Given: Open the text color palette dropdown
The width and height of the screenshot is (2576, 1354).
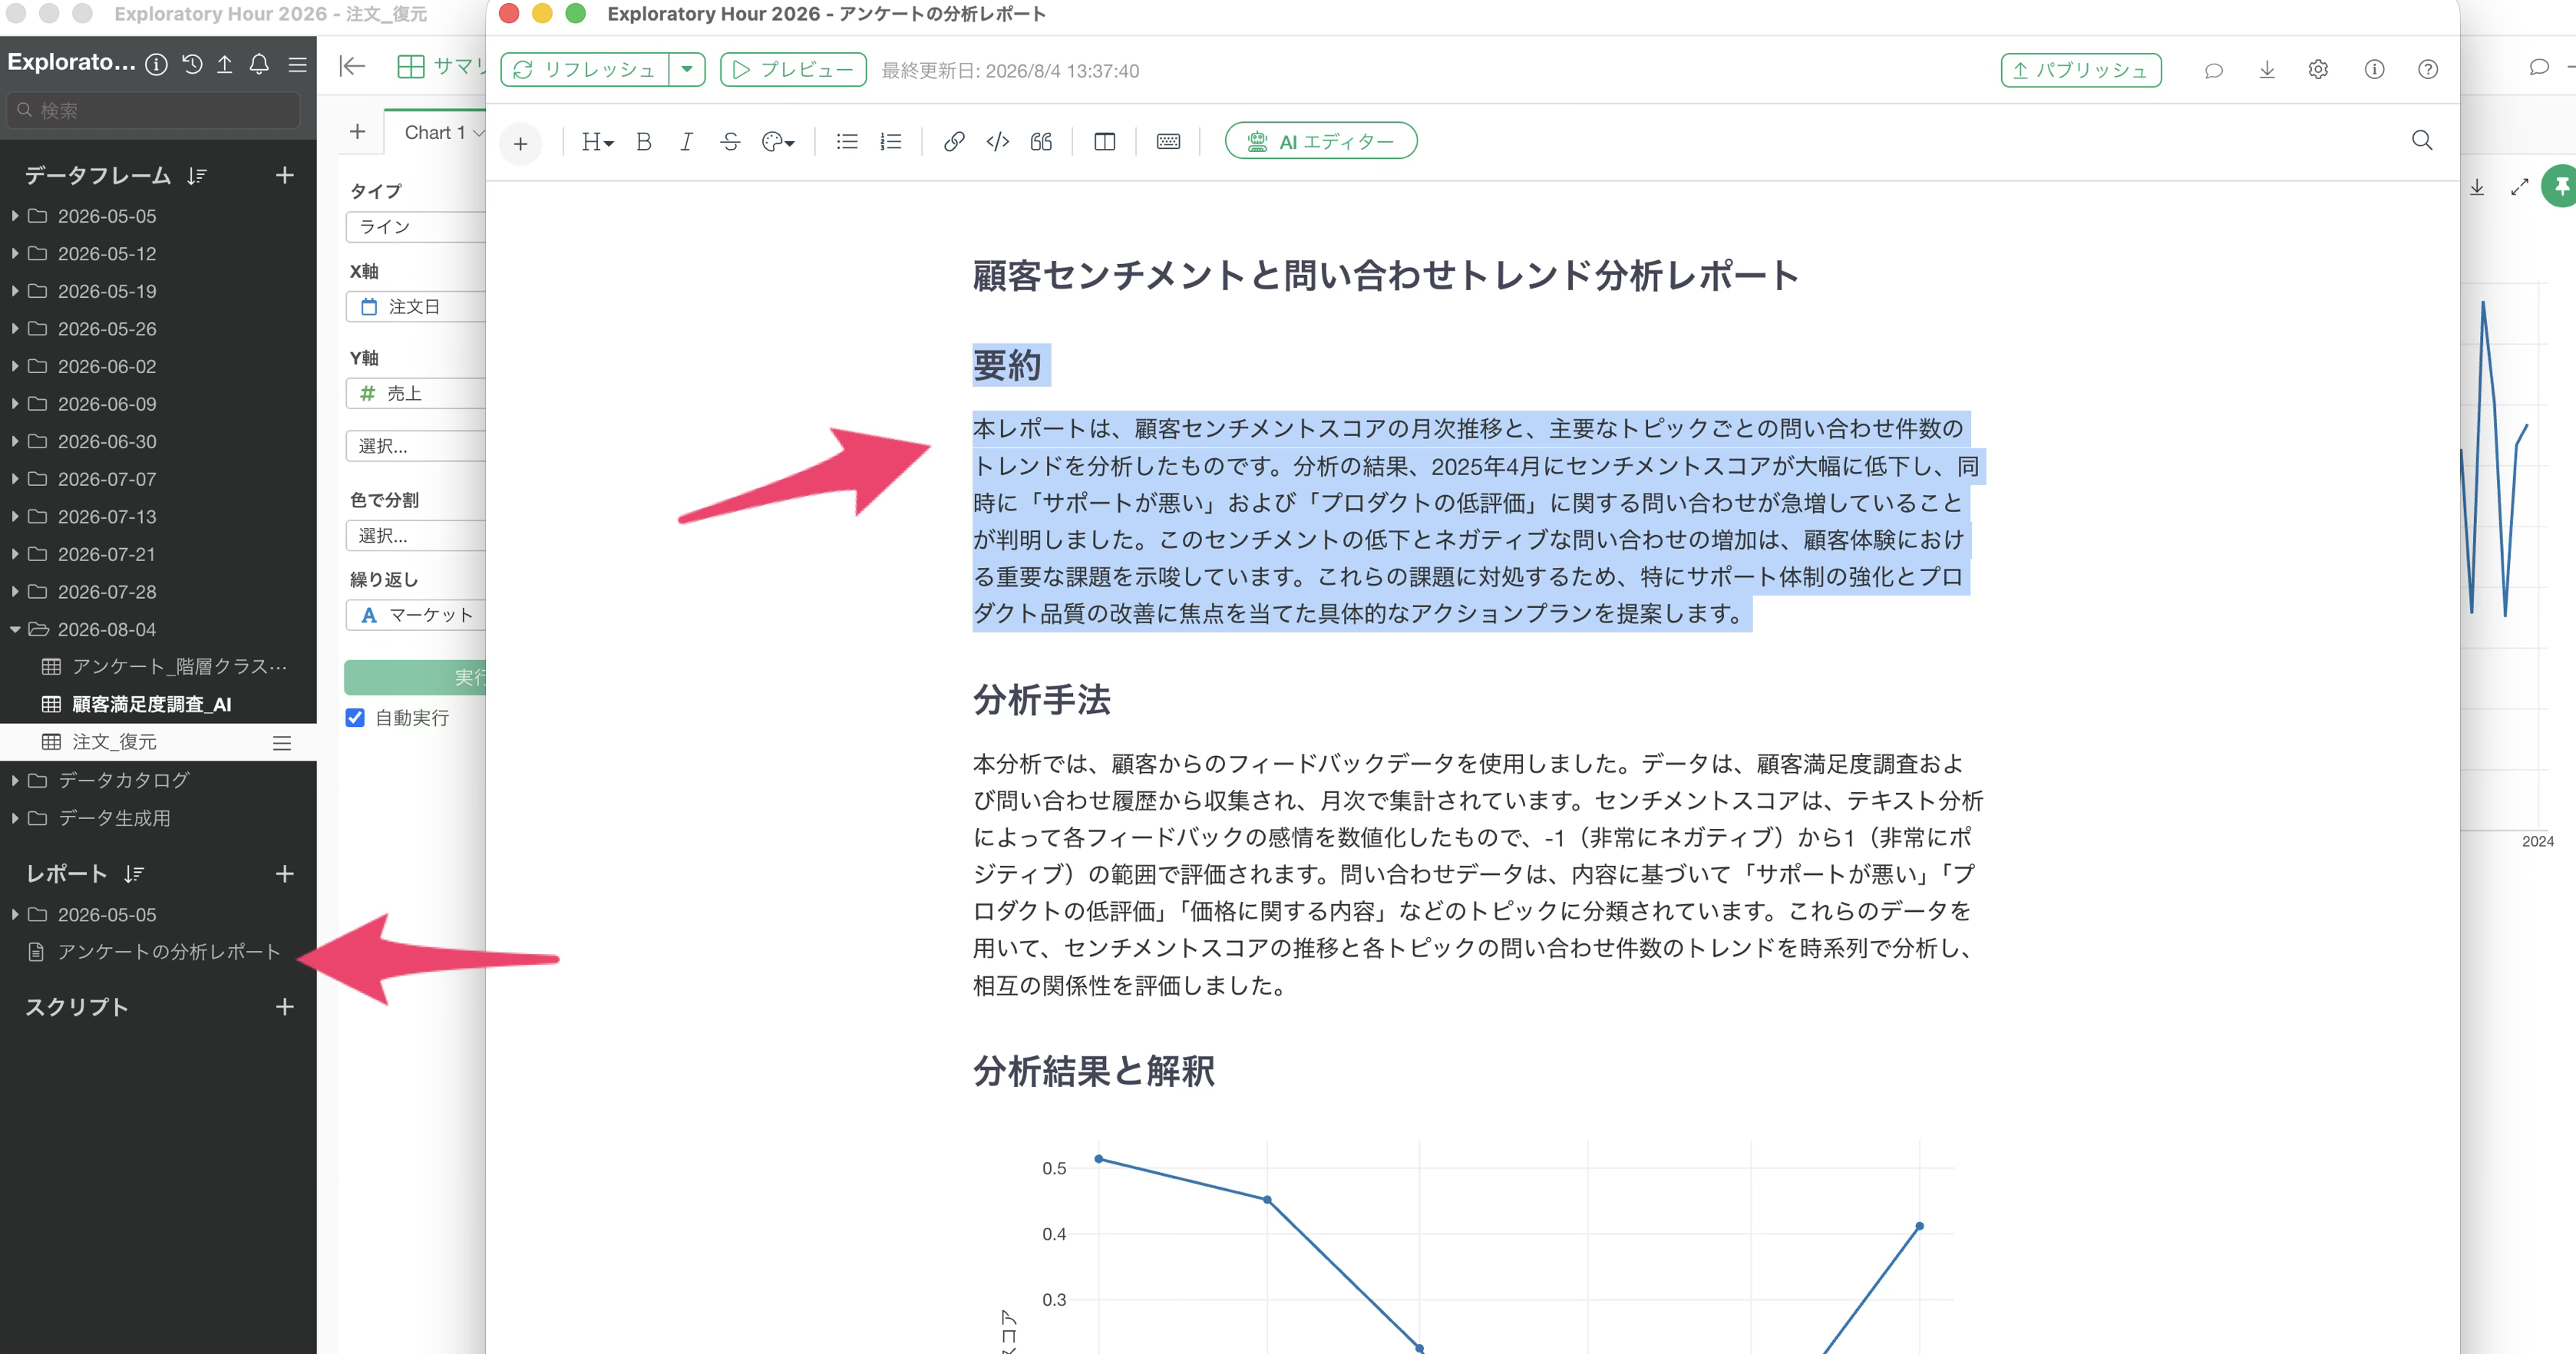Looking at the screenshot, I should point(778,142).
